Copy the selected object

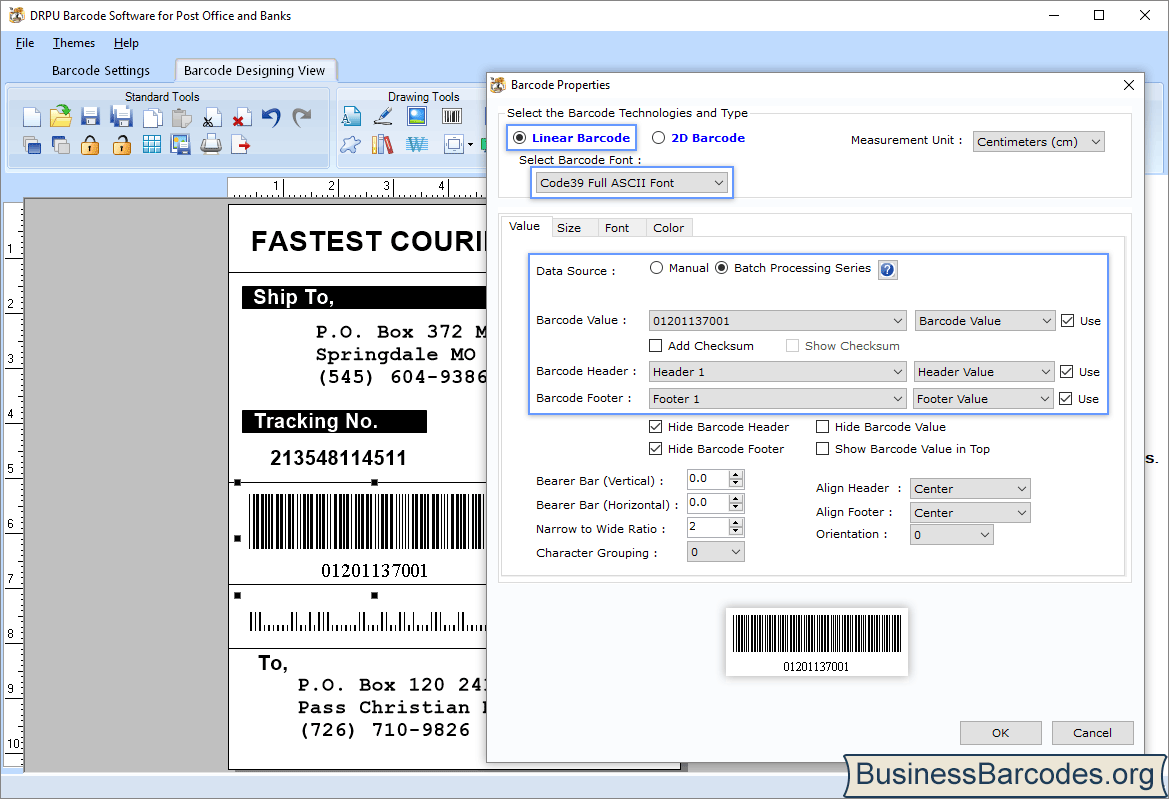coord(152,118)
